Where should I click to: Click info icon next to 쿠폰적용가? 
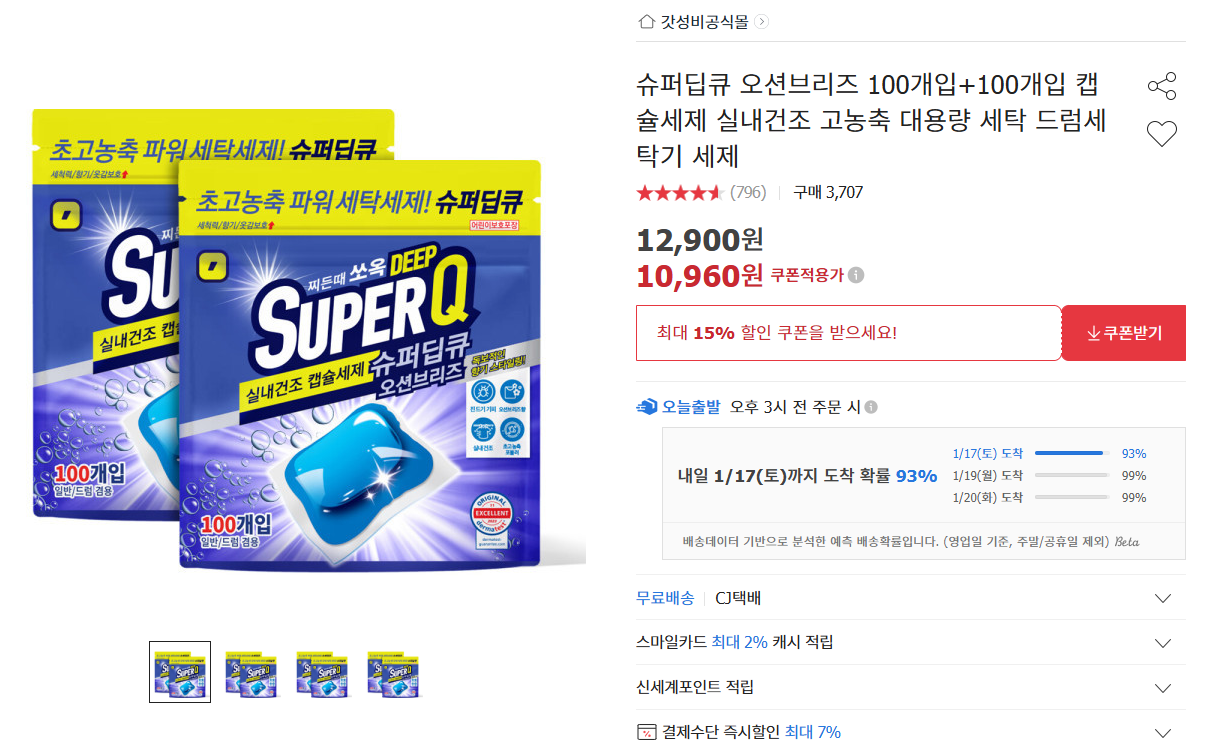[857, 276]
